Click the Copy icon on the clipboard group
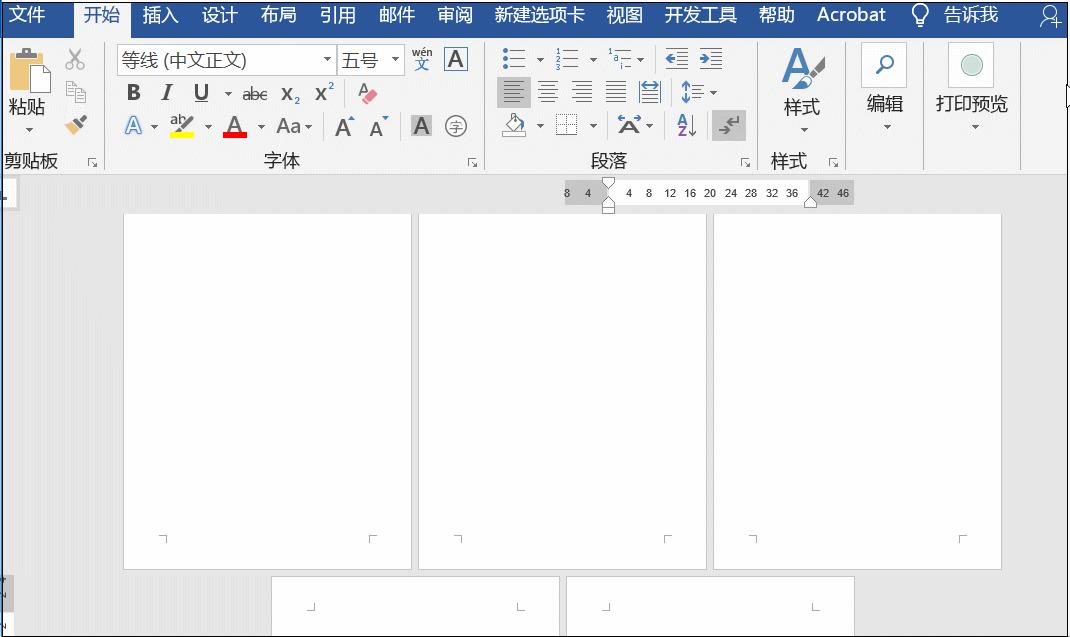 pyautogui.click(x=78, y=90)
